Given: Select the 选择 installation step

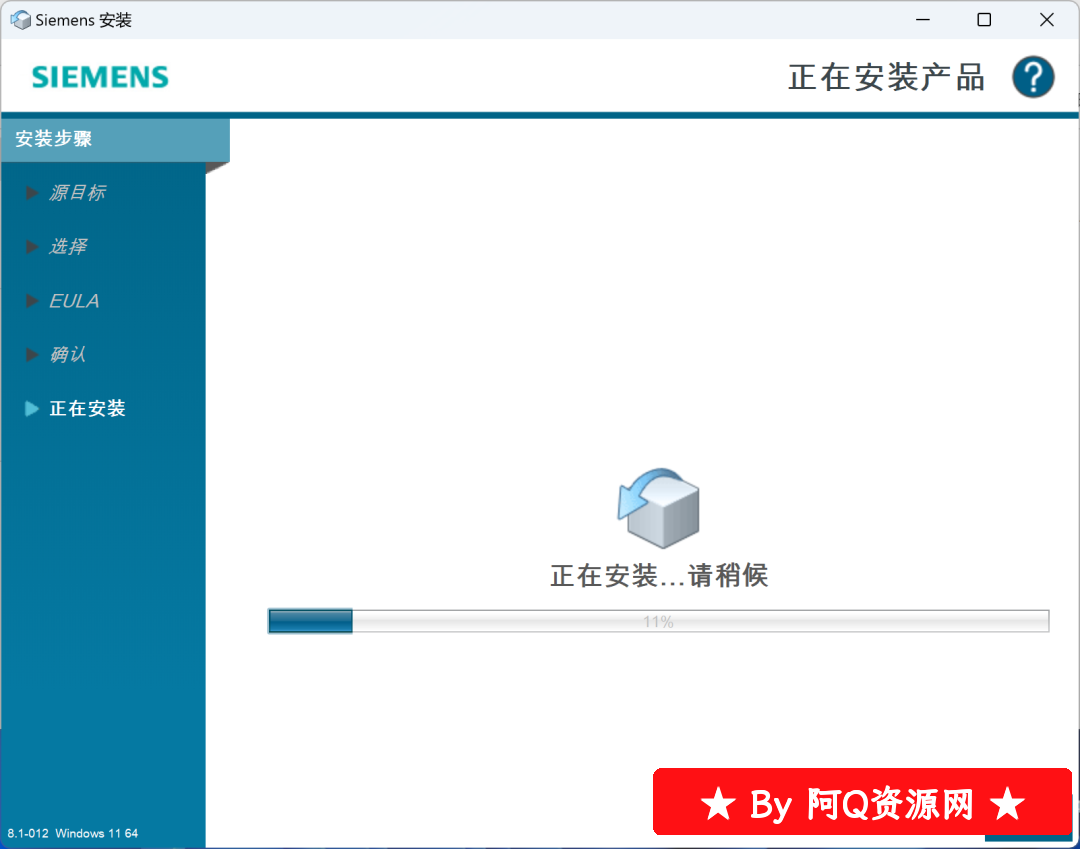Looking at the screenshot, I should tap(68, 247).
